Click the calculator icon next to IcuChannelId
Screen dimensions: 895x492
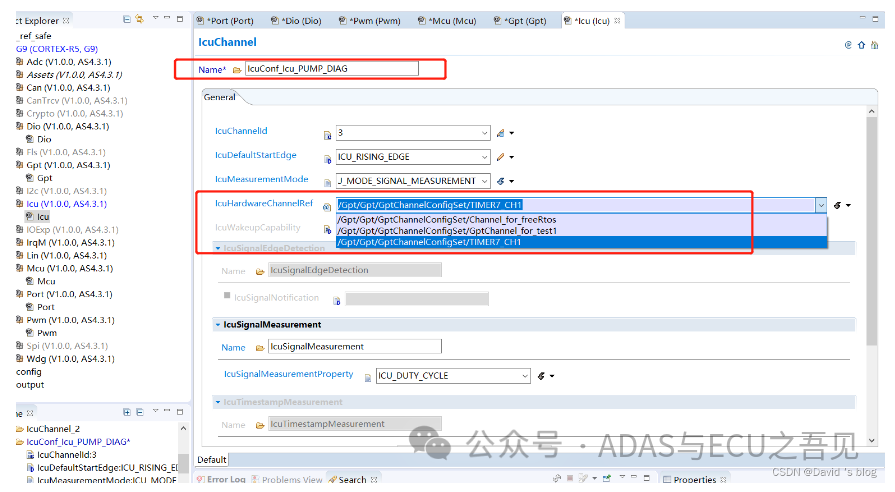click(x=501, y=133)
